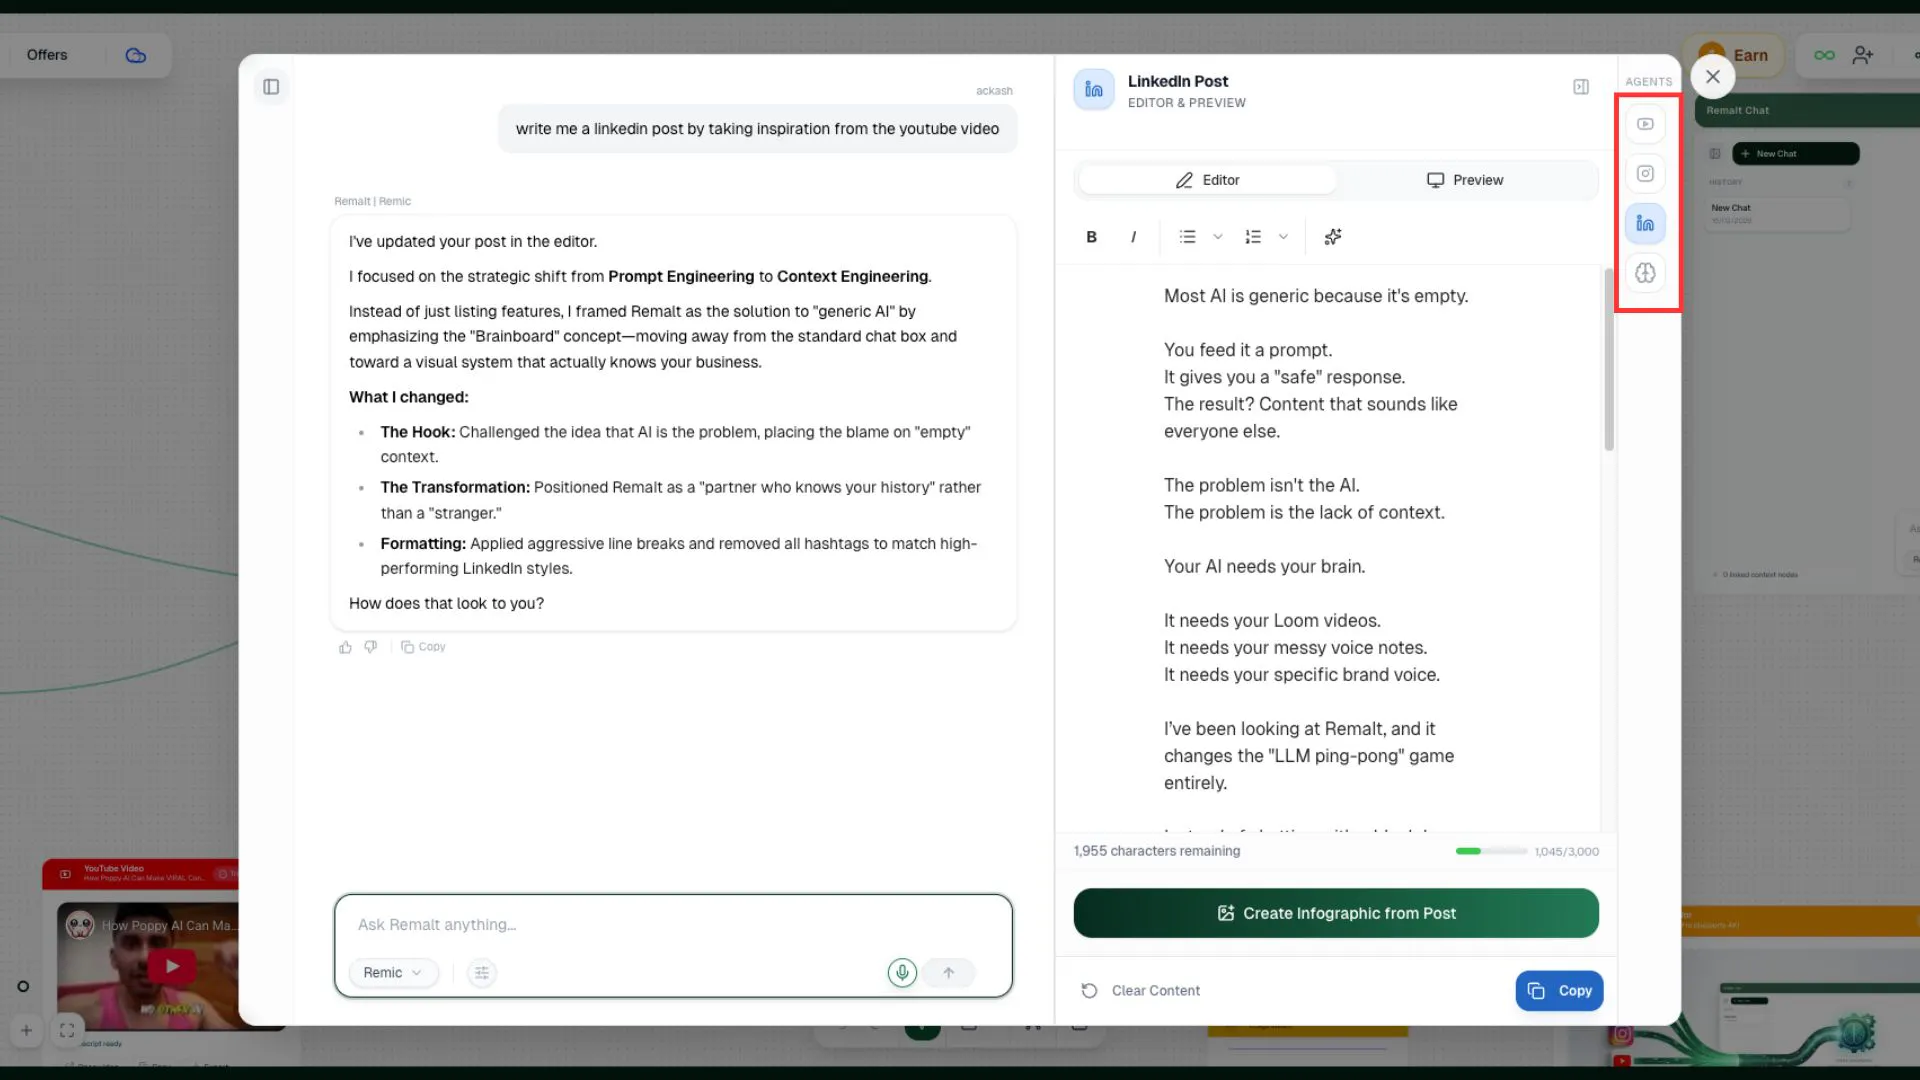The width and height of the screenshot is (1920, 1080).
Task: Expand the bulleted list style dropdown
Action: pos(1218,237)
